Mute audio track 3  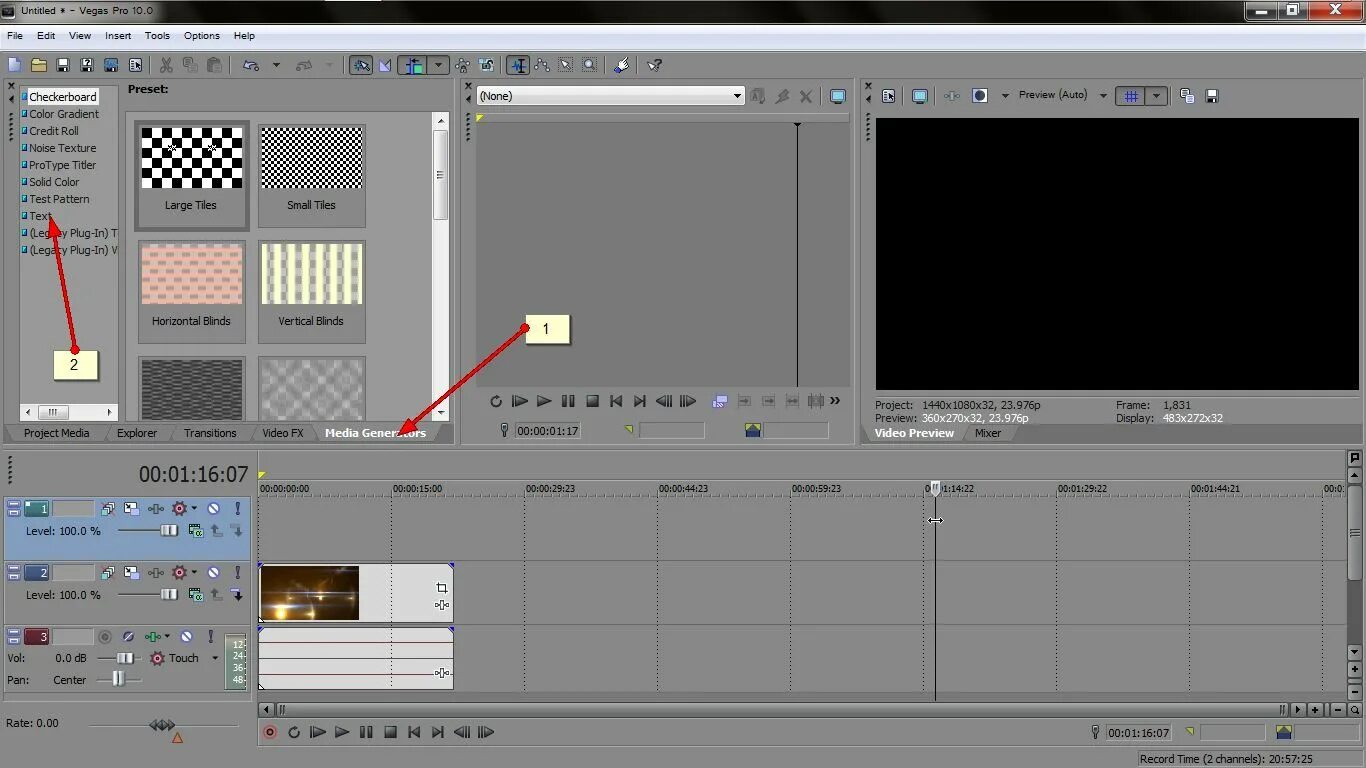pyautogui.click(x=186, y=637)
